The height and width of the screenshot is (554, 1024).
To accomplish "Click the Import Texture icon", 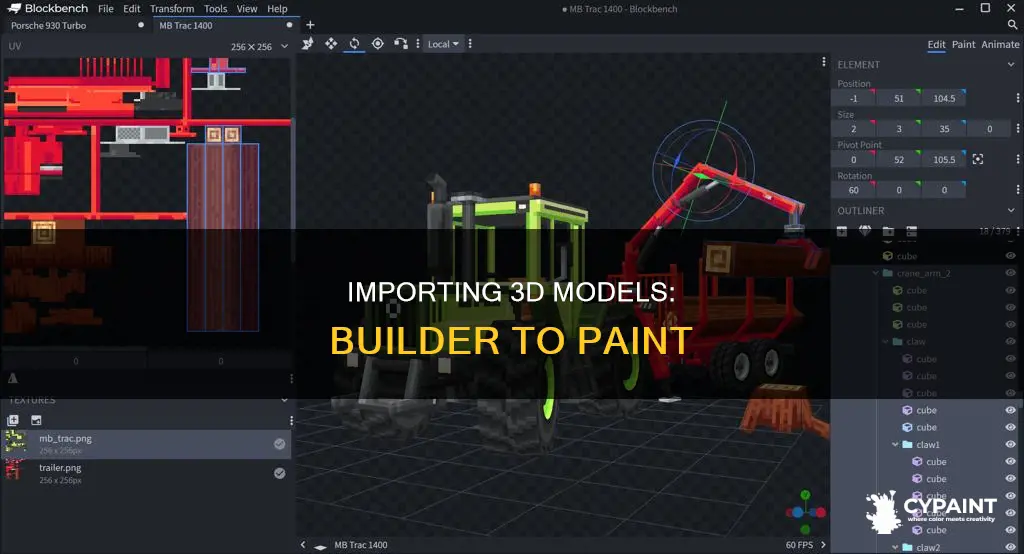I will (x=13, y=420).
